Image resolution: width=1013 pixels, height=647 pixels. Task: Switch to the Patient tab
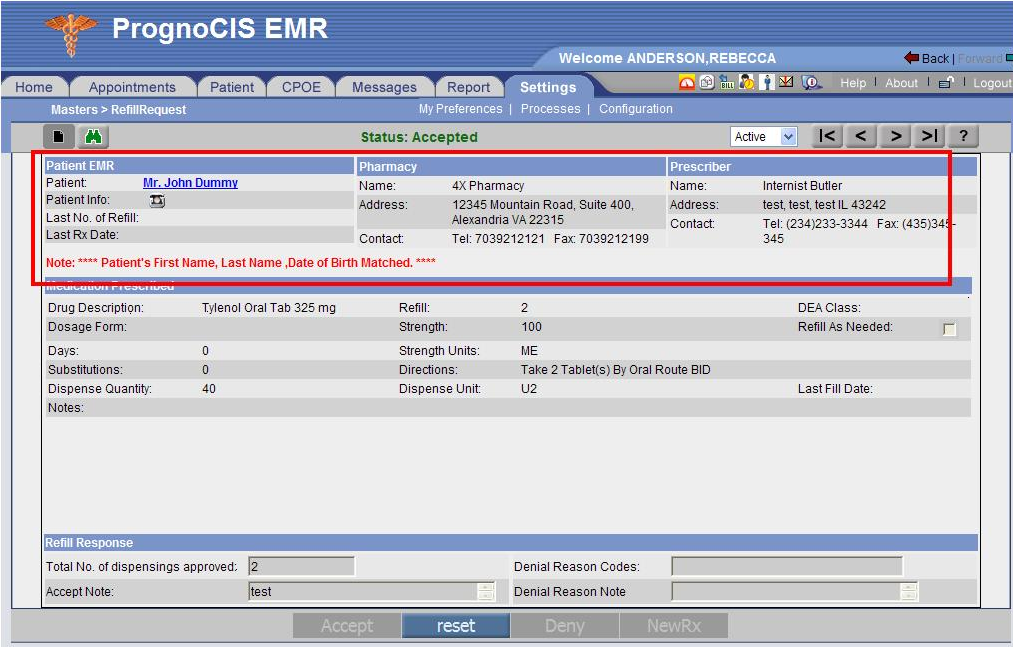click(x=232, y=87)
